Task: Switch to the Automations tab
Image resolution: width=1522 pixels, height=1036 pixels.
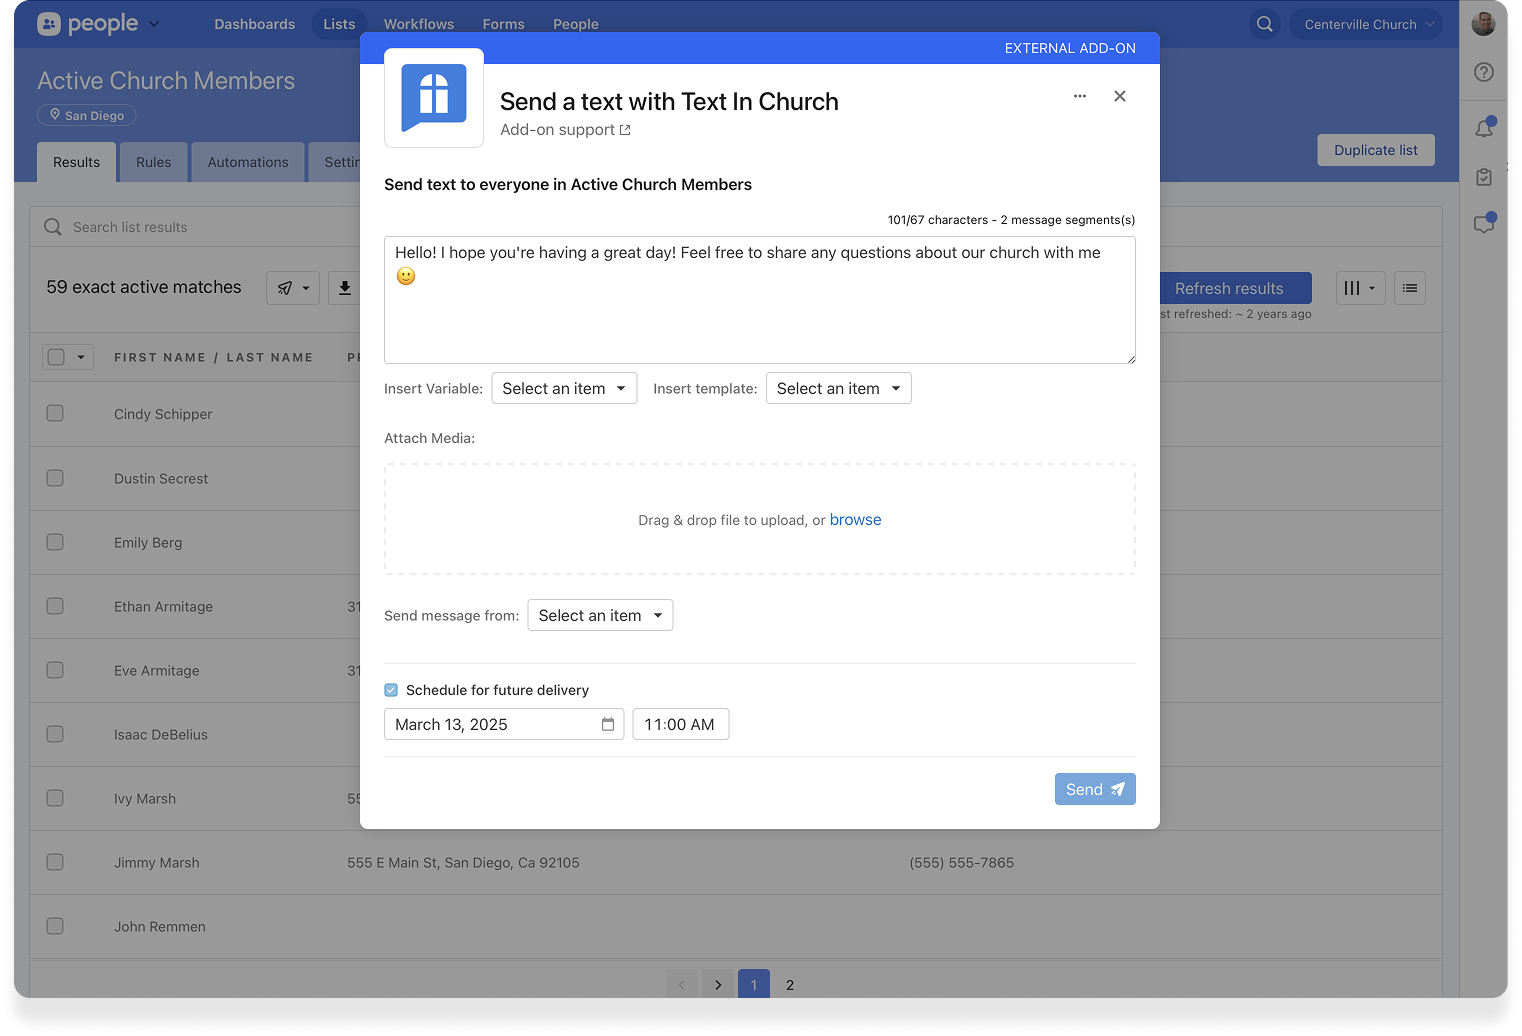Action: click(x=248, y=162)
